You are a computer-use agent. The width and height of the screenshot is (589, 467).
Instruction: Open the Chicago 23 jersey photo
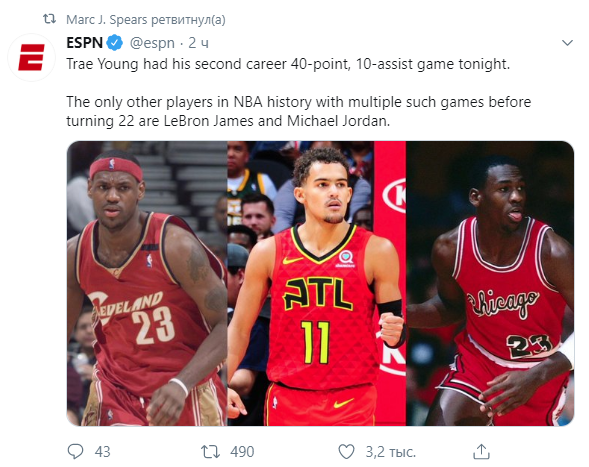[x=490, y=283]
